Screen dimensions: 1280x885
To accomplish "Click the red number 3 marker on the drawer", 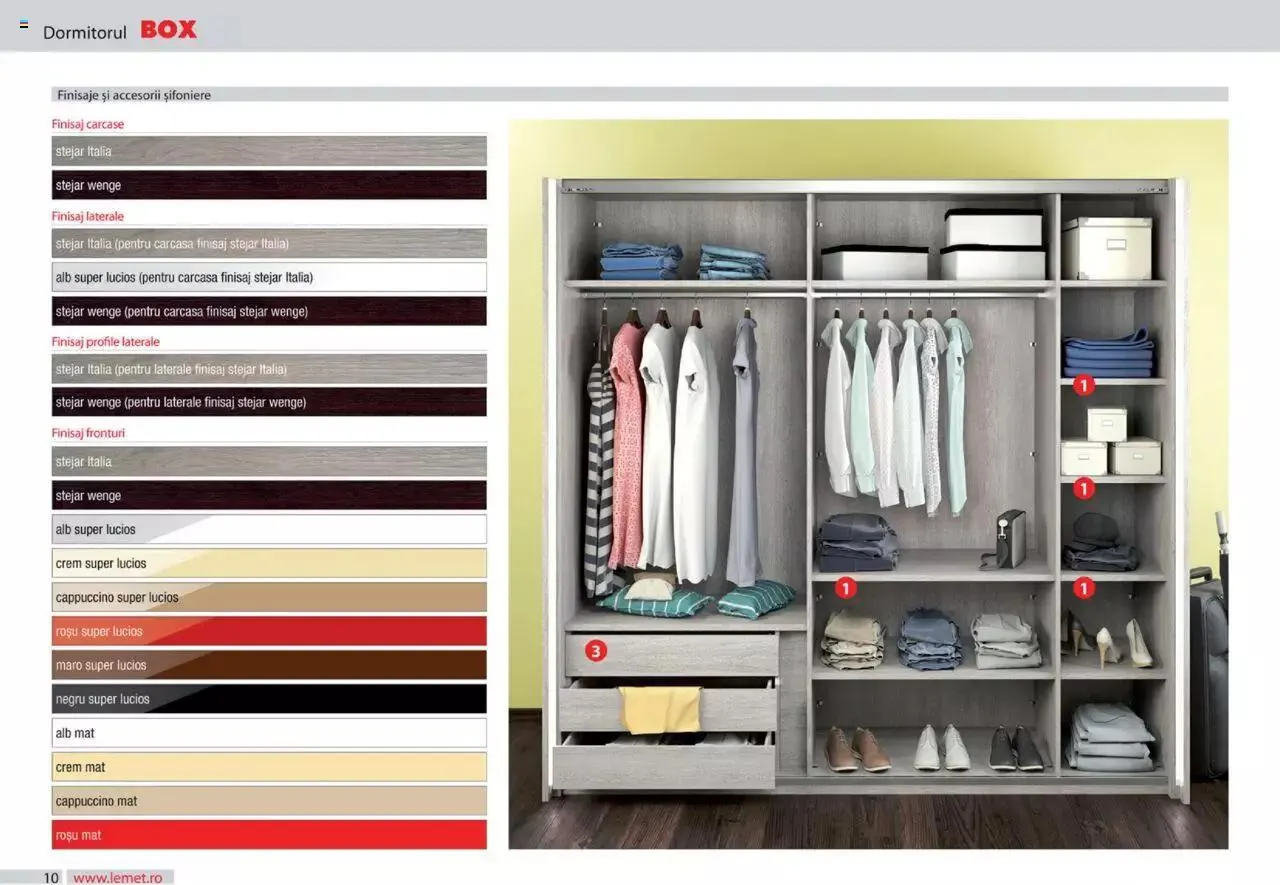I will [x=595, y=652].
